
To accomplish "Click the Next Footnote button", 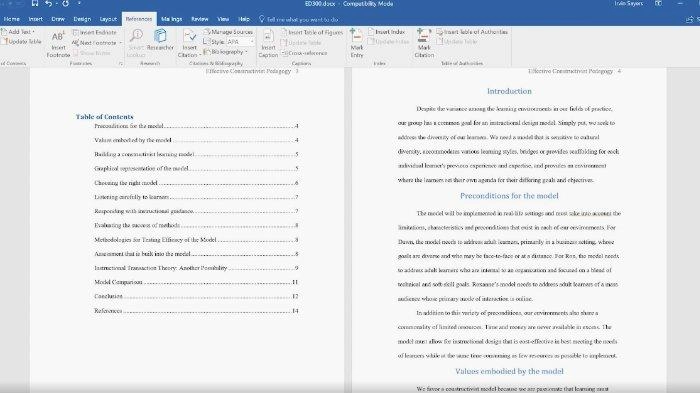I will 94,43.
